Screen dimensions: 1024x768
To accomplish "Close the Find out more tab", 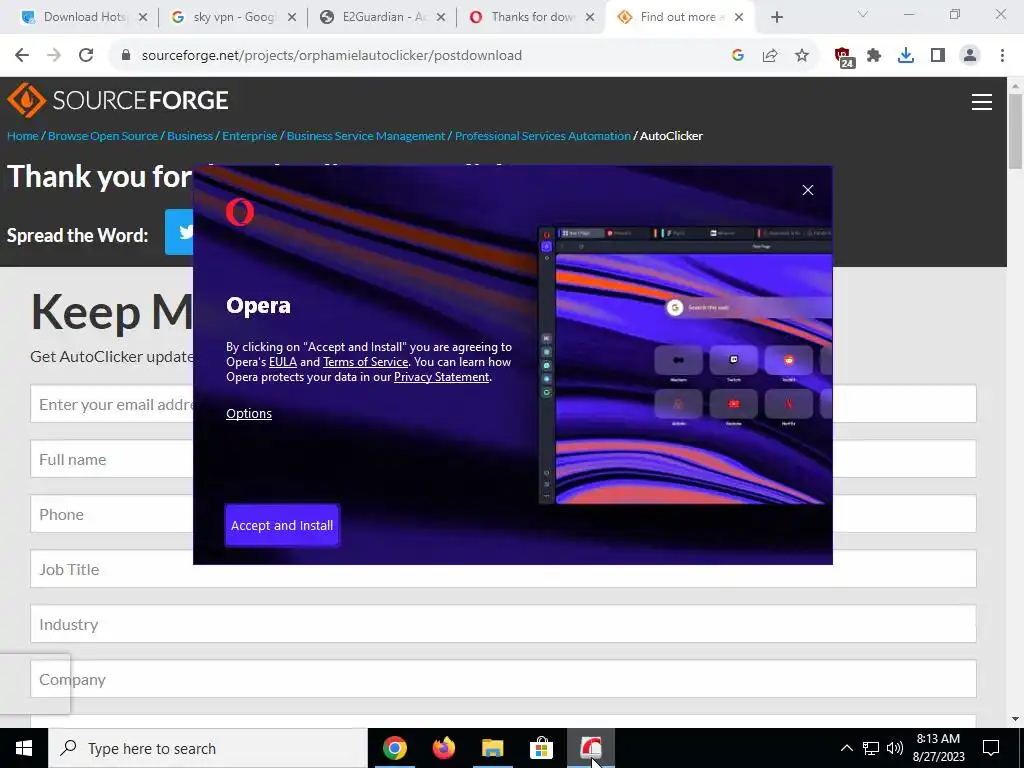I will pyautogui.click(x=739, y=17).
